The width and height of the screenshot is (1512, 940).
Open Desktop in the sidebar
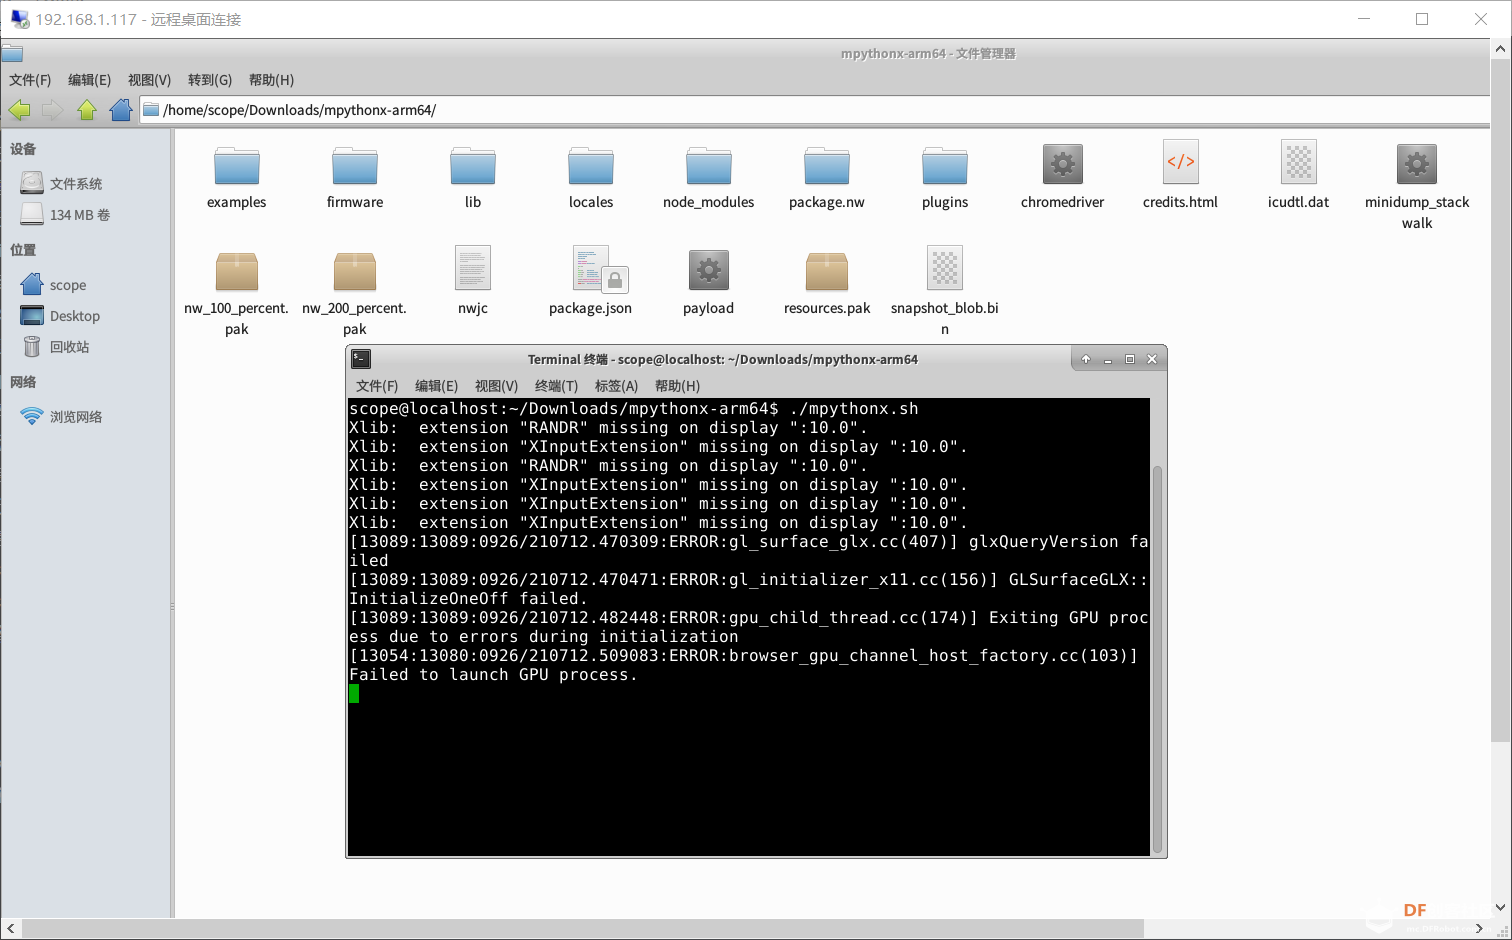[74, 316]
